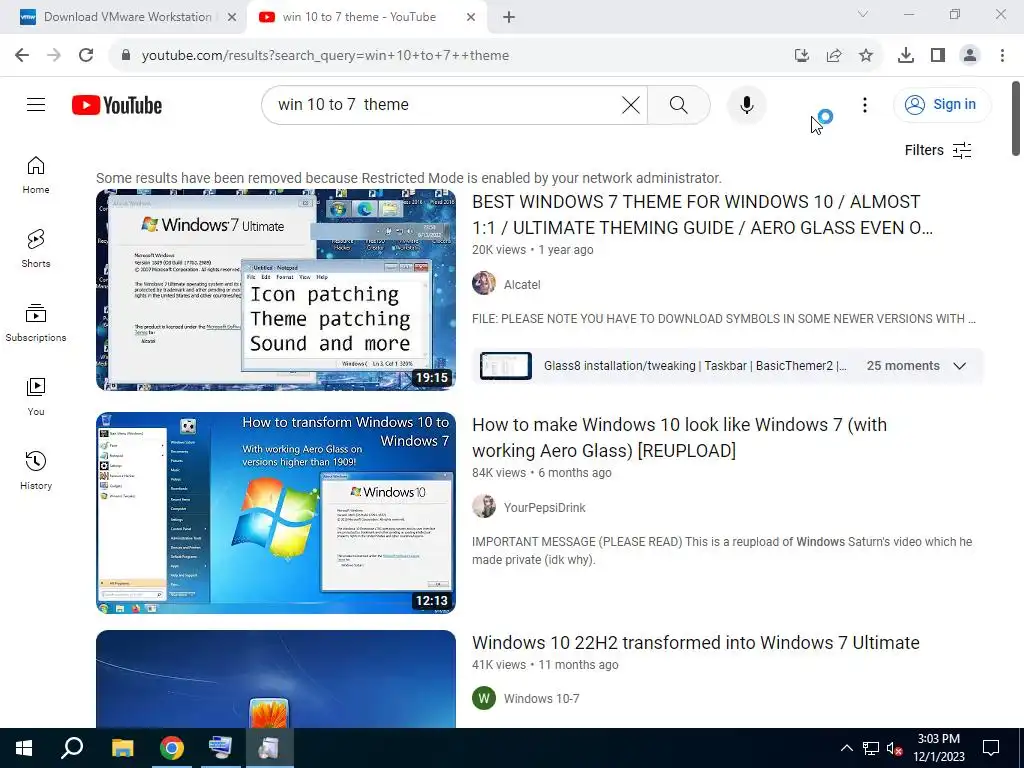
Task: Open Filters options
Action: 938,150
